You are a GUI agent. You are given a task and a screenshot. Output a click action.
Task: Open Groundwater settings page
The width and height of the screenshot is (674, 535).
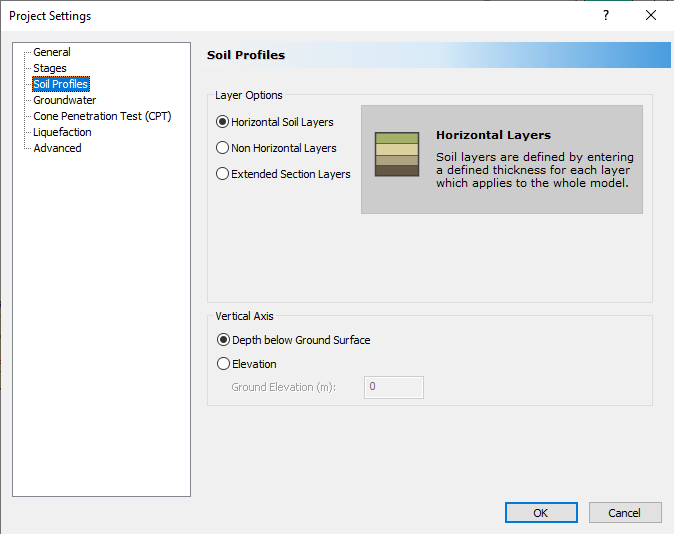tap(65, 100)
